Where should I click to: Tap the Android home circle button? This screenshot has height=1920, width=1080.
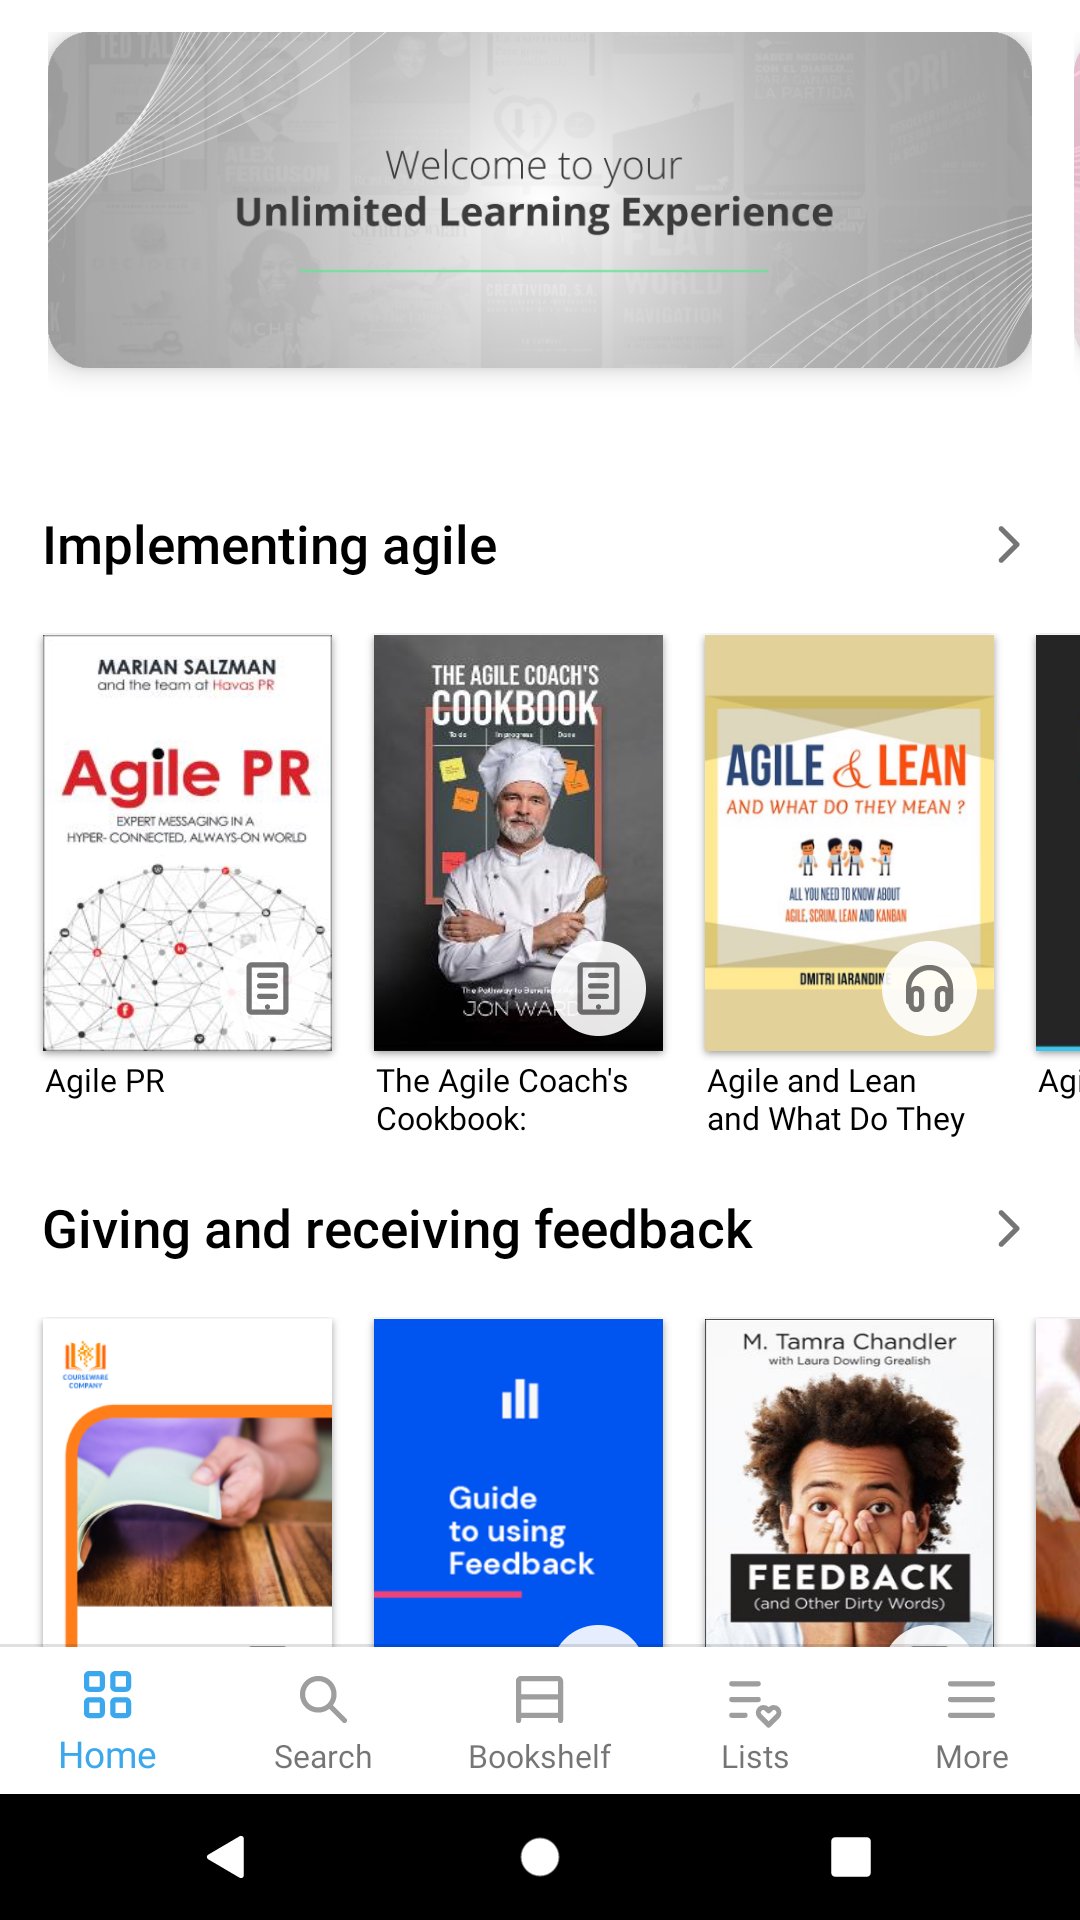tap(540, 1857)
